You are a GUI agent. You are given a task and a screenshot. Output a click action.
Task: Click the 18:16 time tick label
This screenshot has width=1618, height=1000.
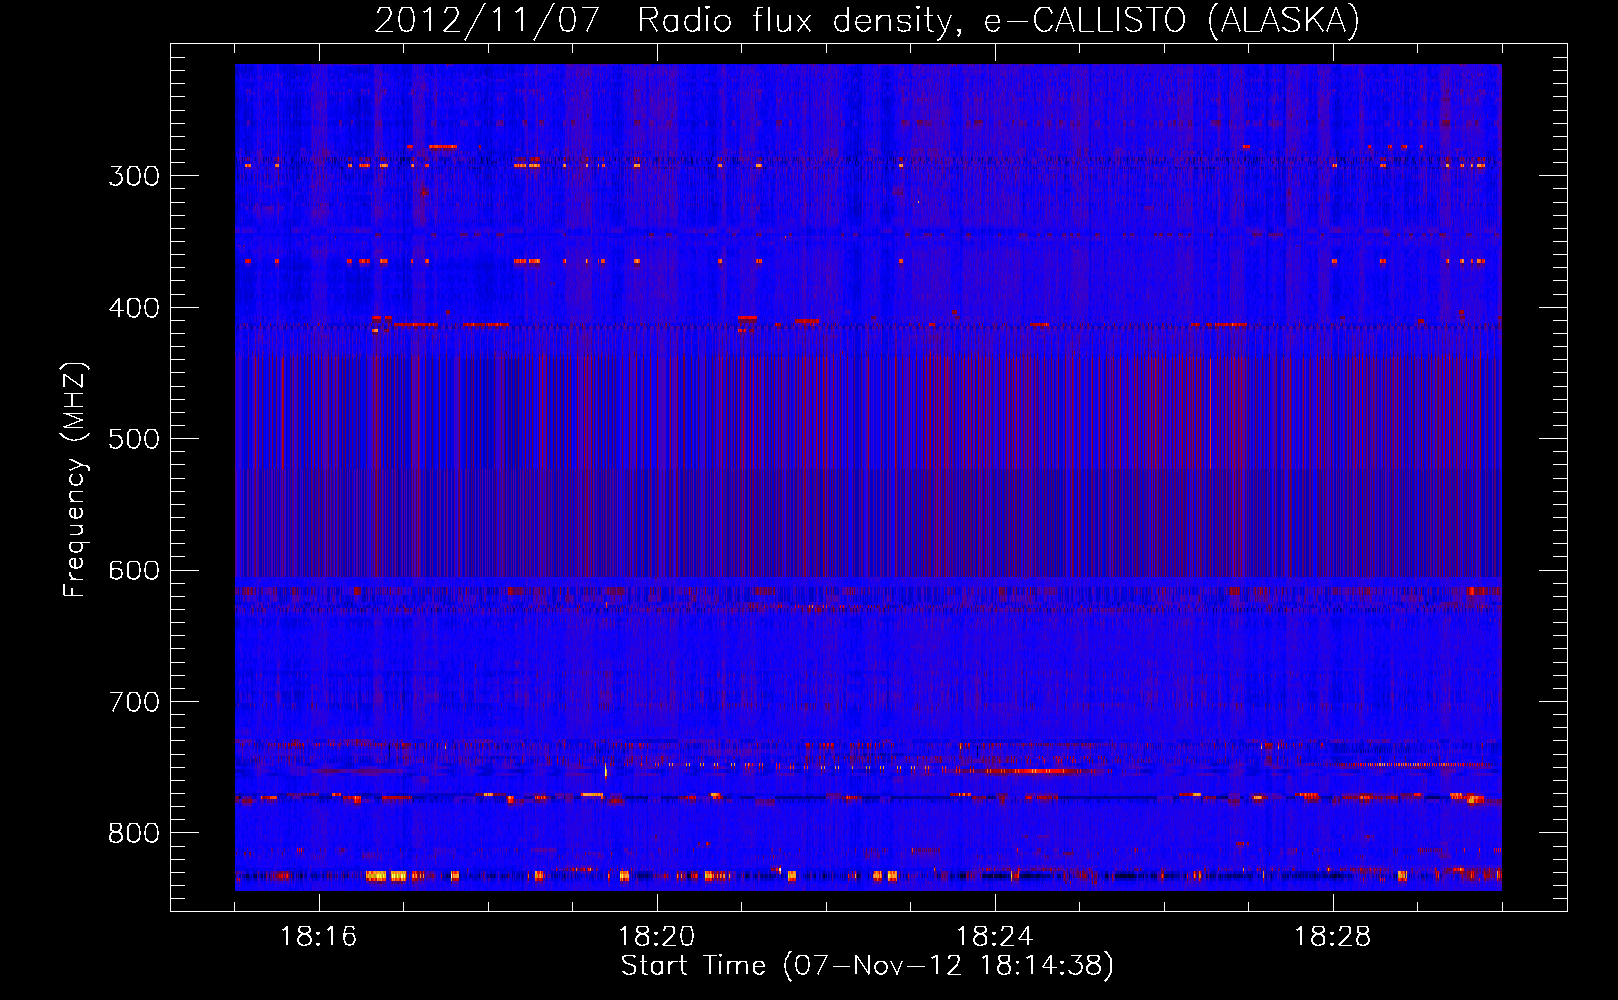pyautogui.click(x=319, y=937)
